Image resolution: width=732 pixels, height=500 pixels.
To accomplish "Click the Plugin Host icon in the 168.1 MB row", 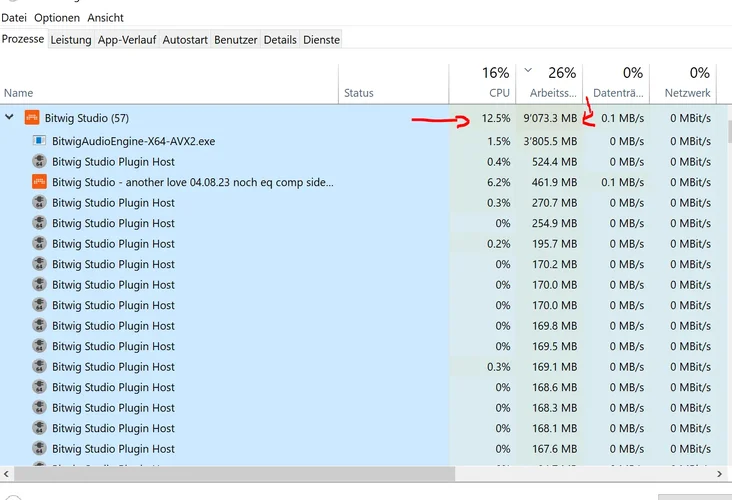I will coord(39,428).
